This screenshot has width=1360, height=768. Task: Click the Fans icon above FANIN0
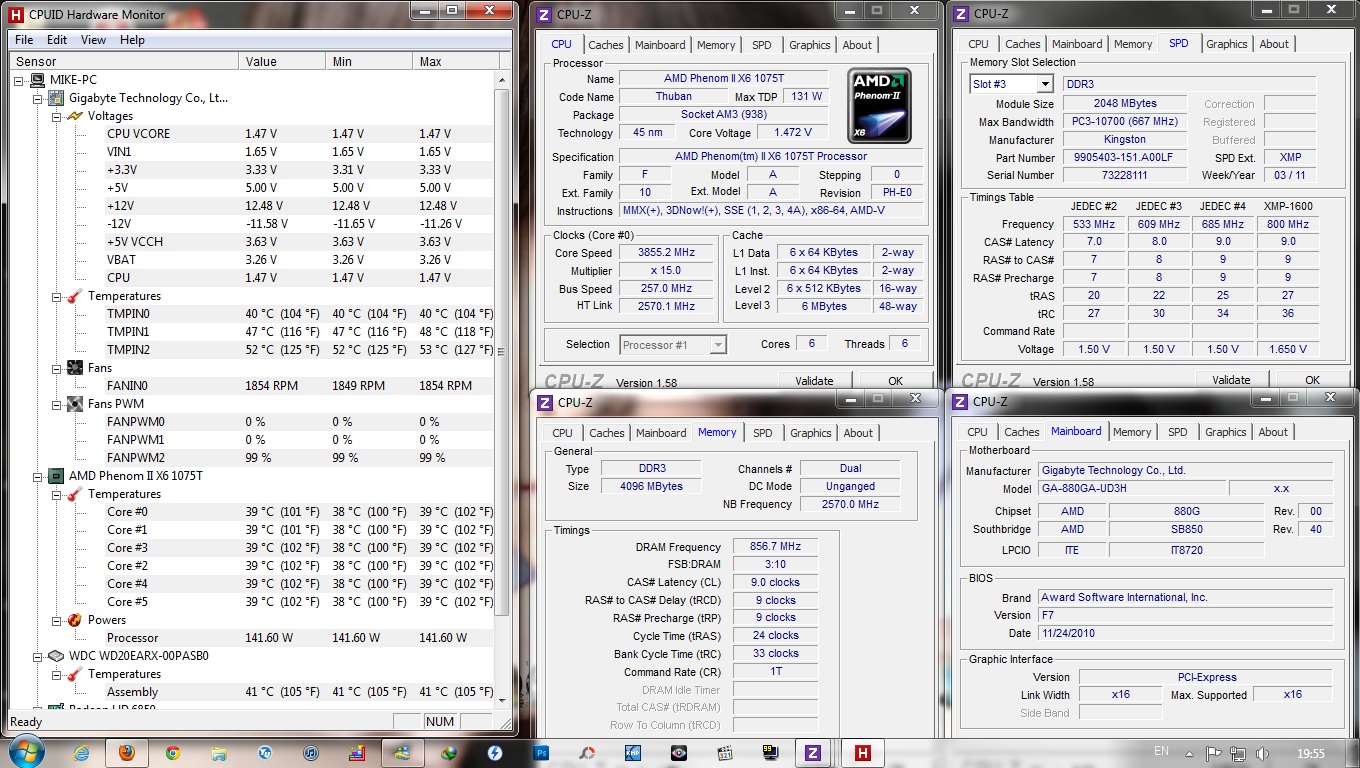[75, 368]
